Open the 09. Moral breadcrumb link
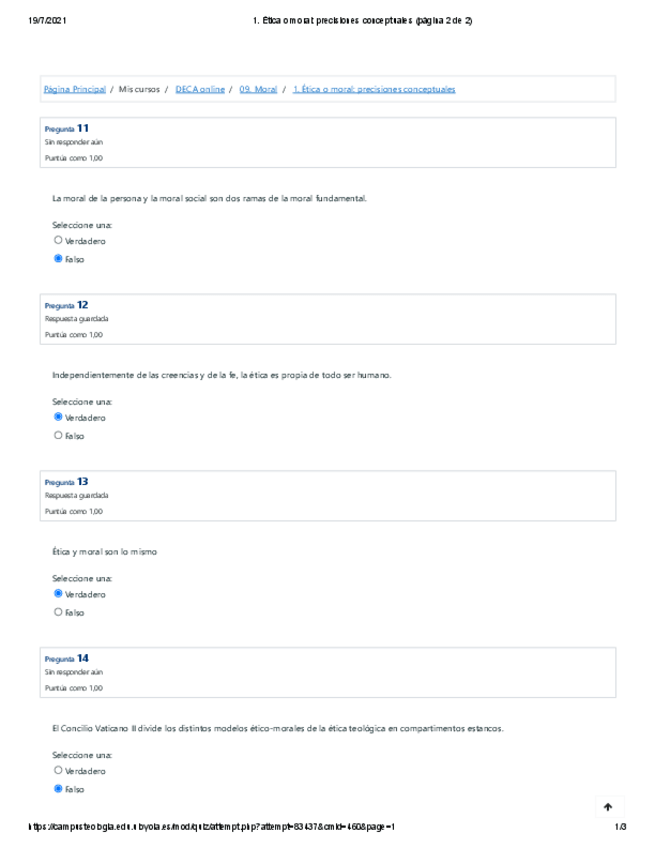Image resolution: width=655 pixels, height=848 pixels. [258, 89]
